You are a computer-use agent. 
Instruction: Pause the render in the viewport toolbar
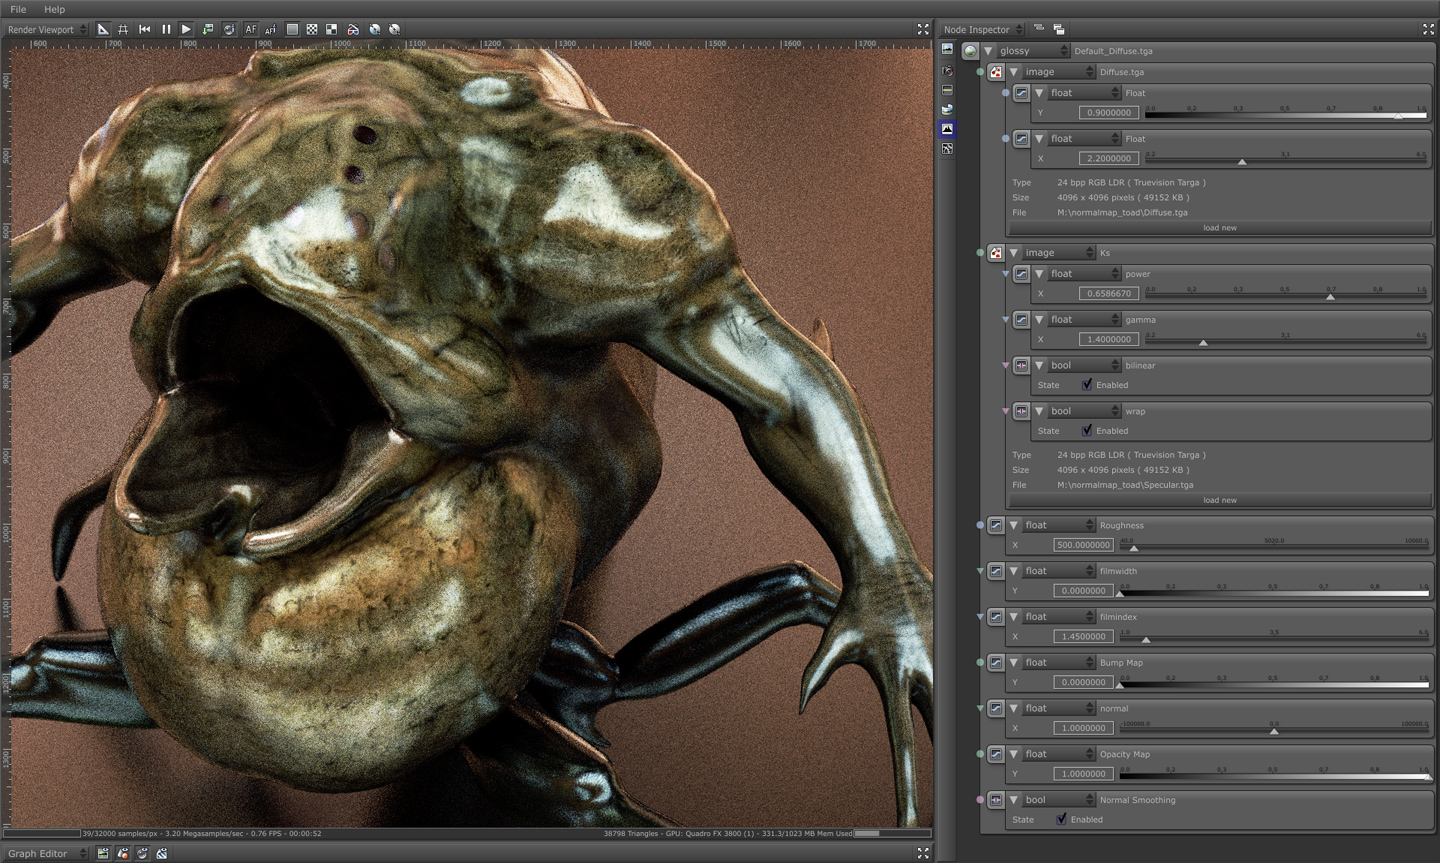(x=166, y=30)
